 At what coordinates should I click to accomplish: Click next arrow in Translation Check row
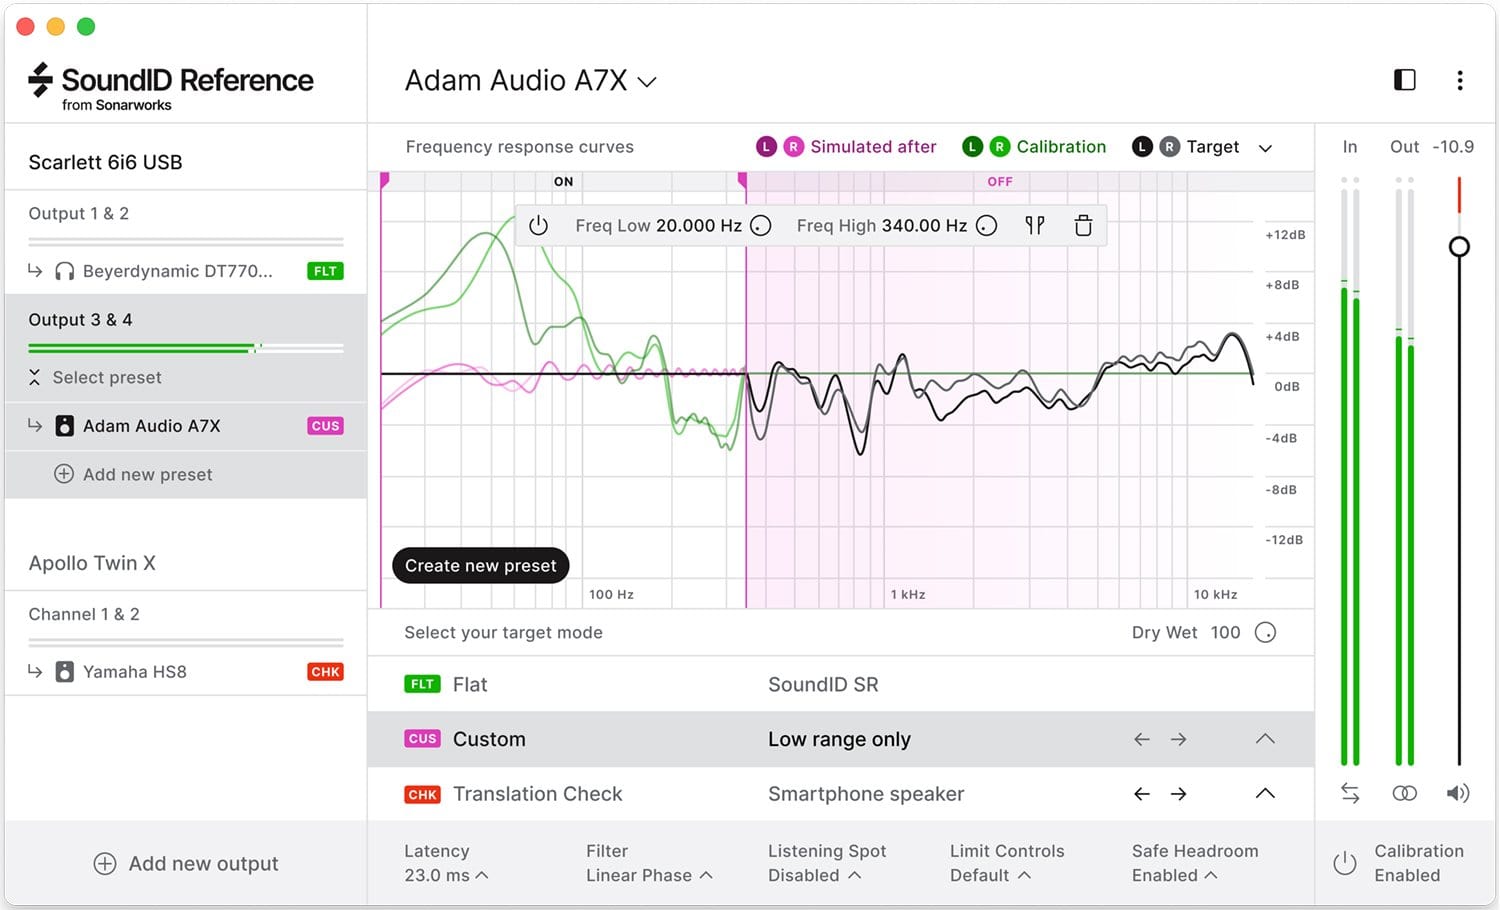point(1179,794)
